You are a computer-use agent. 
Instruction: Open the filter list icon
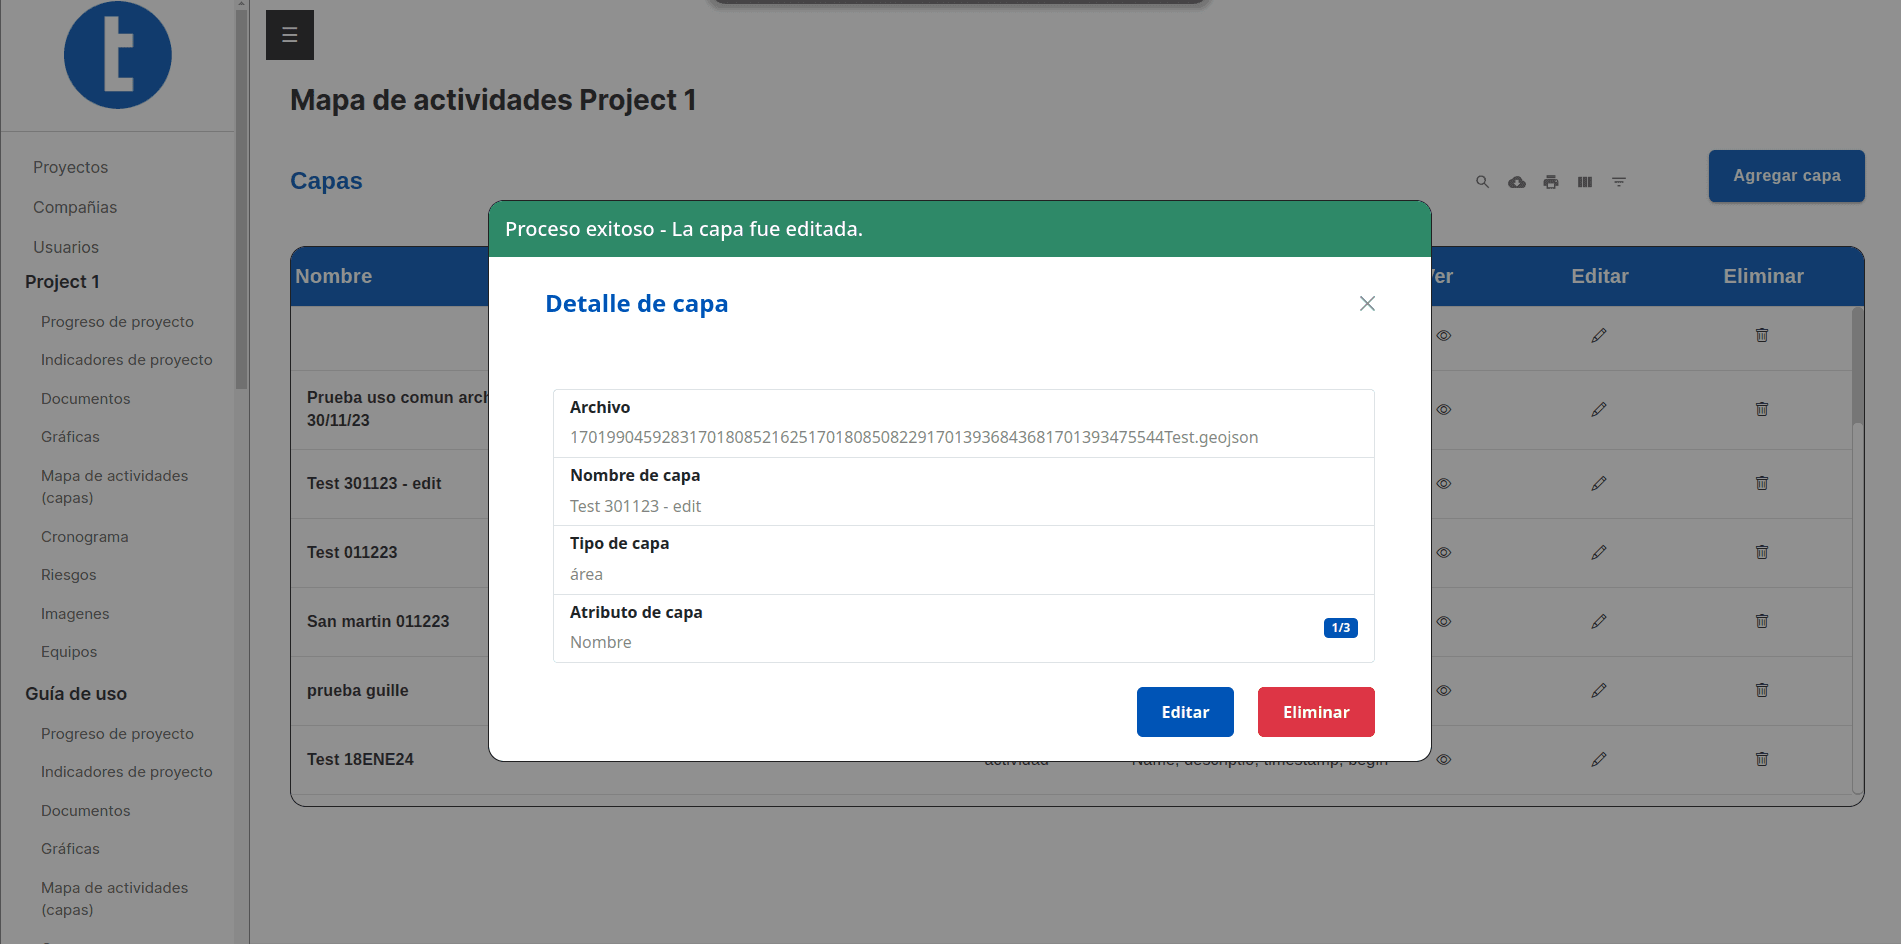(x=1619, y=182)
